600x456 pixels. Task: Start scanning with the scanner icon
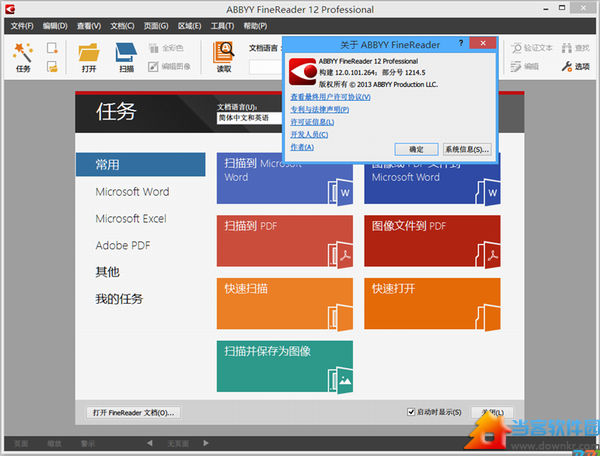coord(126,57)
